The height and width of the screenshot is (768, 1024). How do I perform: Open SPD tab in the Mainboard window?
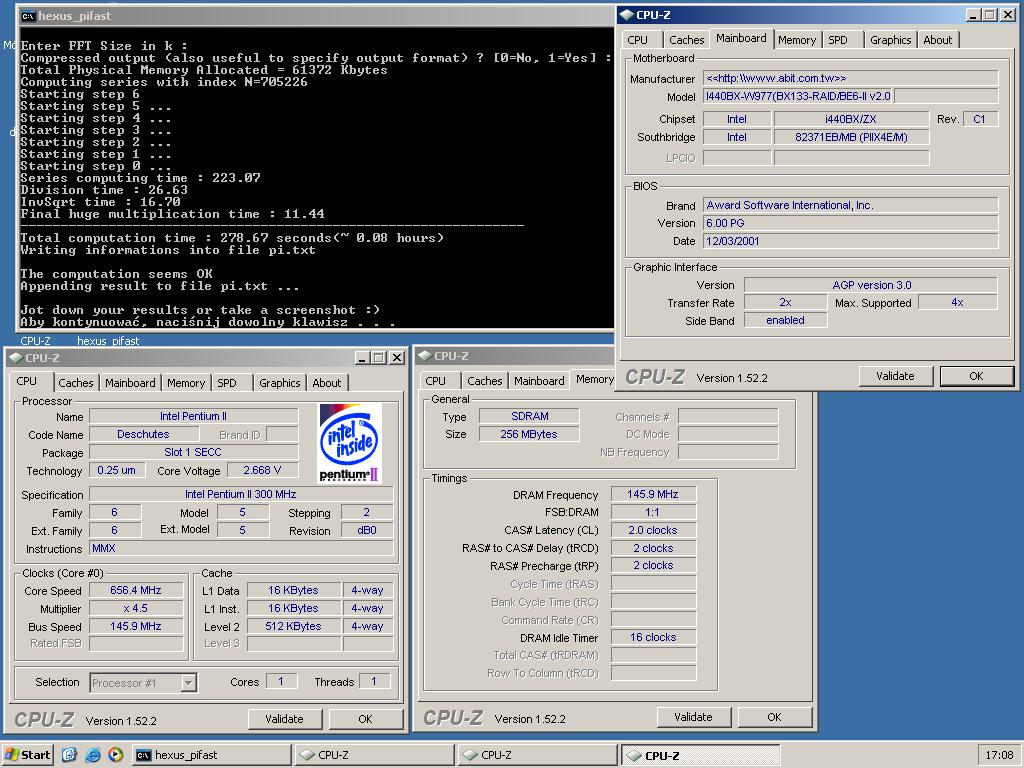tap(838, 40)
